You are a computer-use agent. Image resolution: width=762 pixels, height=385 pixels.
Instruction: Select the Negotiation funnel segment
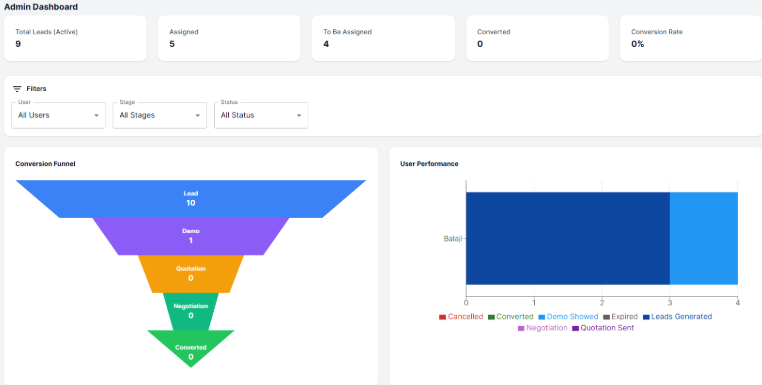coord(190,311)
